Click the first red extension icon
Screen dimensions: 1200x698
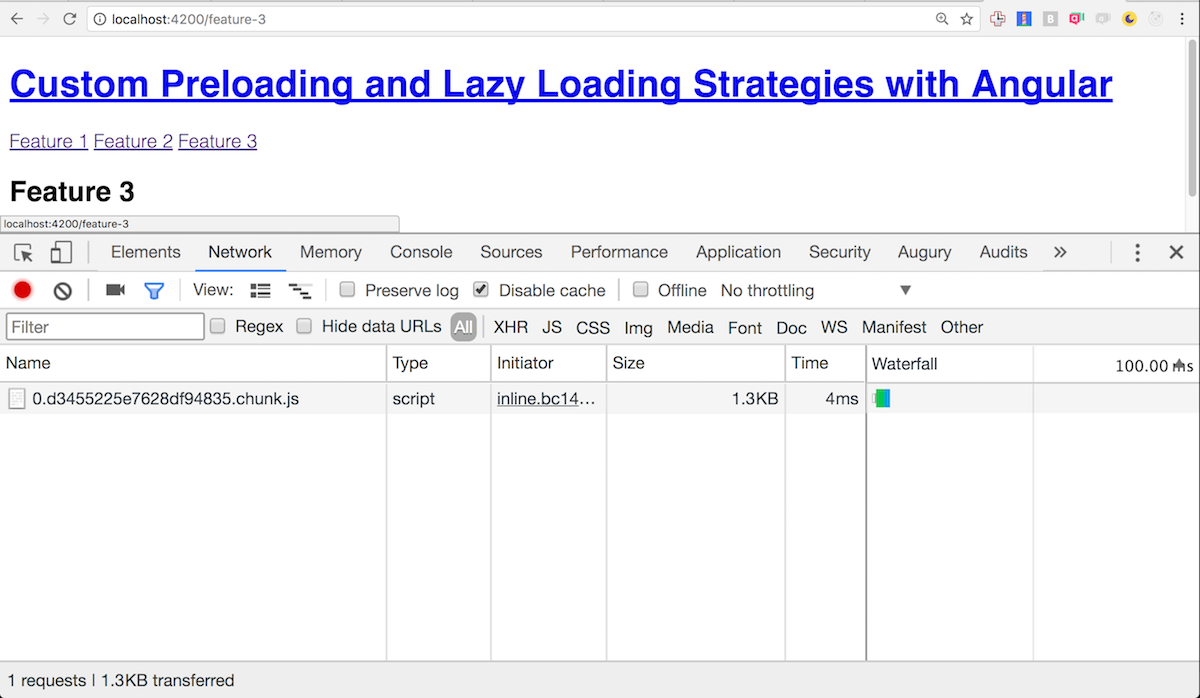(x=998, y=19)
